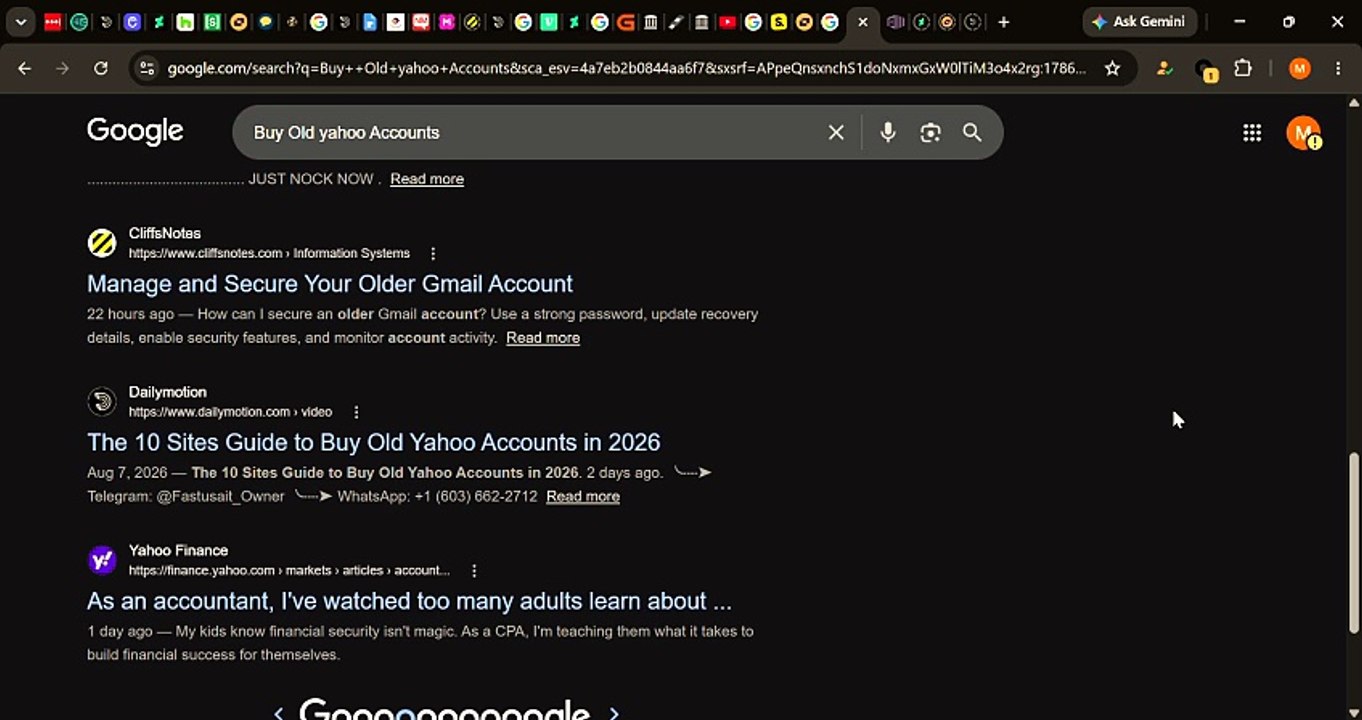This screenshot has height=720, width=1362.
Task: Click Read more in the Dailymotion snippet
Action: tap(583, 497)
